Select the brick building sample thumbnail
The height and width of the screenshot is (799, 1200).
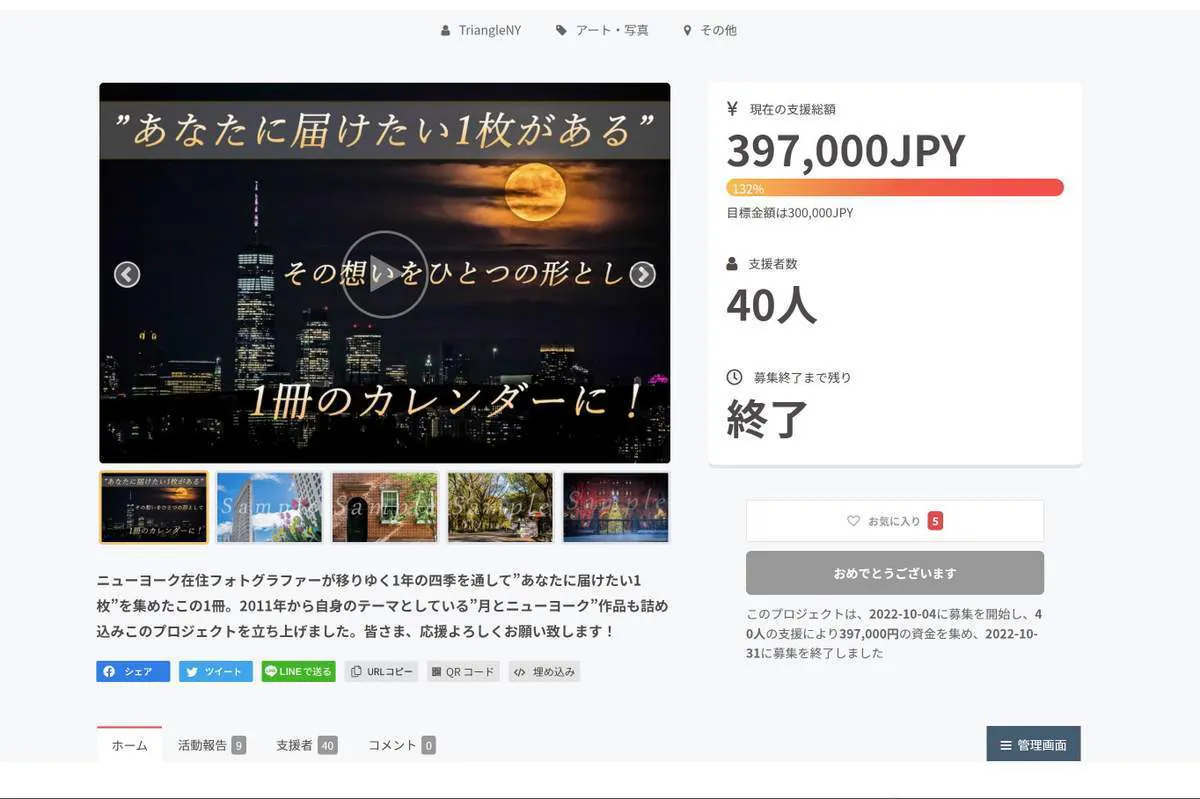point(385,507)
